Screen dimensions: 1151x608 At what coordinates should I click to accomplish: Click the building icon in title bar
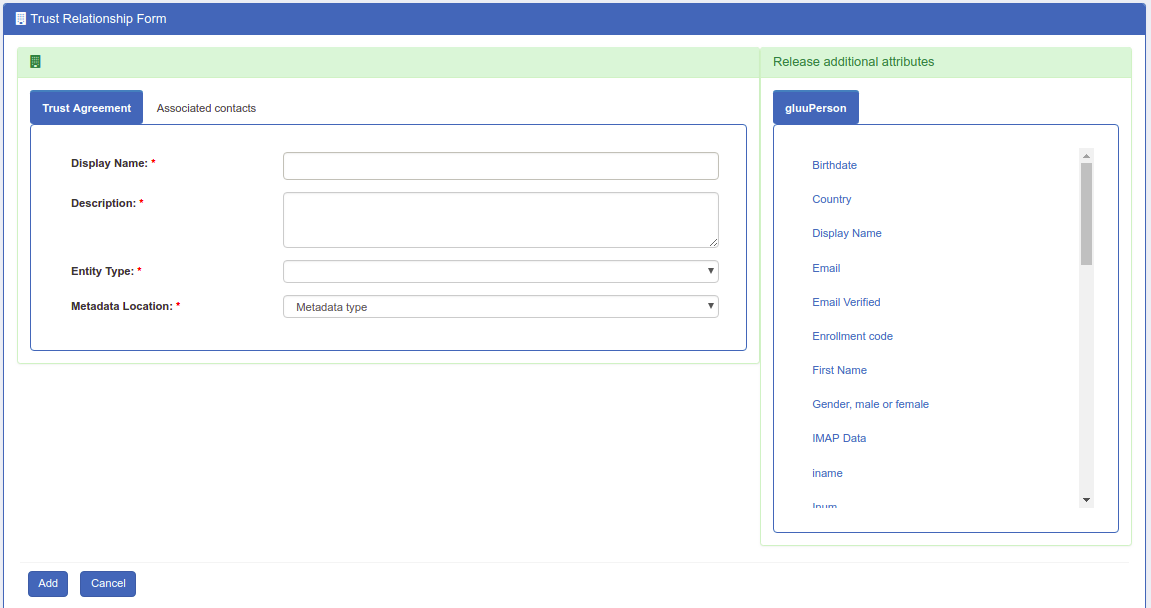20,19
